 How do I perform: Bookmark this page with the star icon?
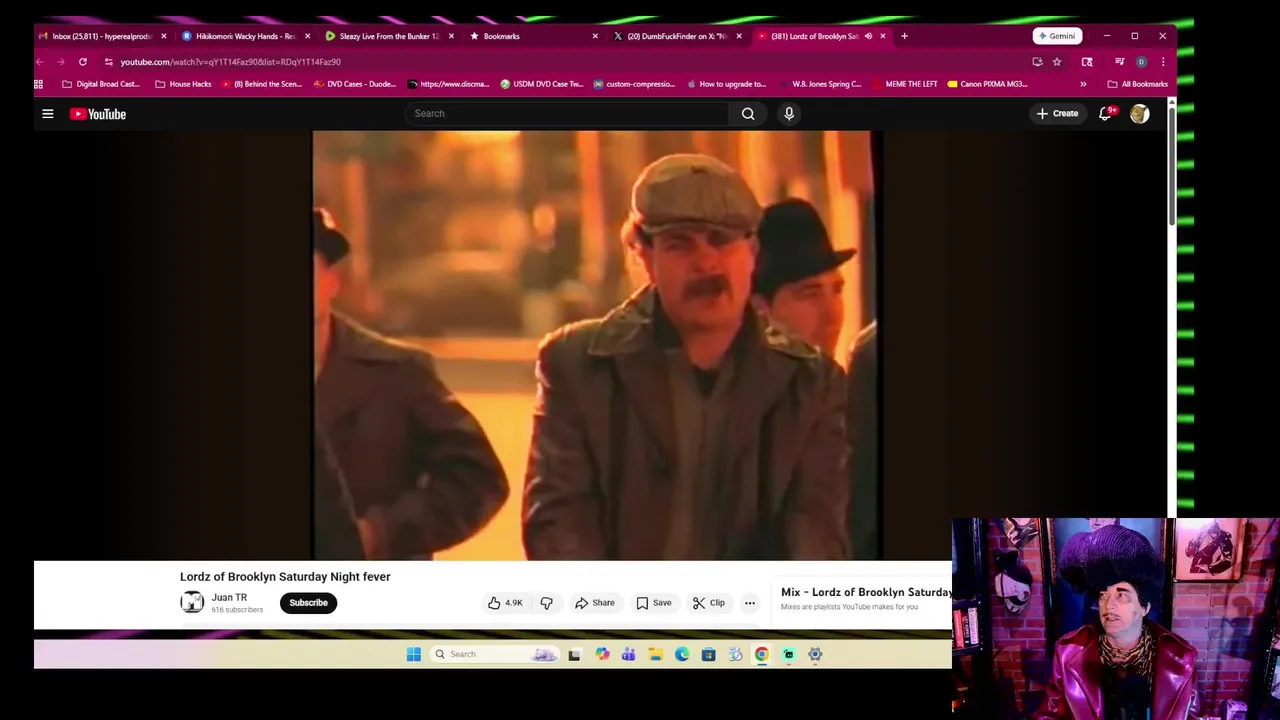[1057, 62]
